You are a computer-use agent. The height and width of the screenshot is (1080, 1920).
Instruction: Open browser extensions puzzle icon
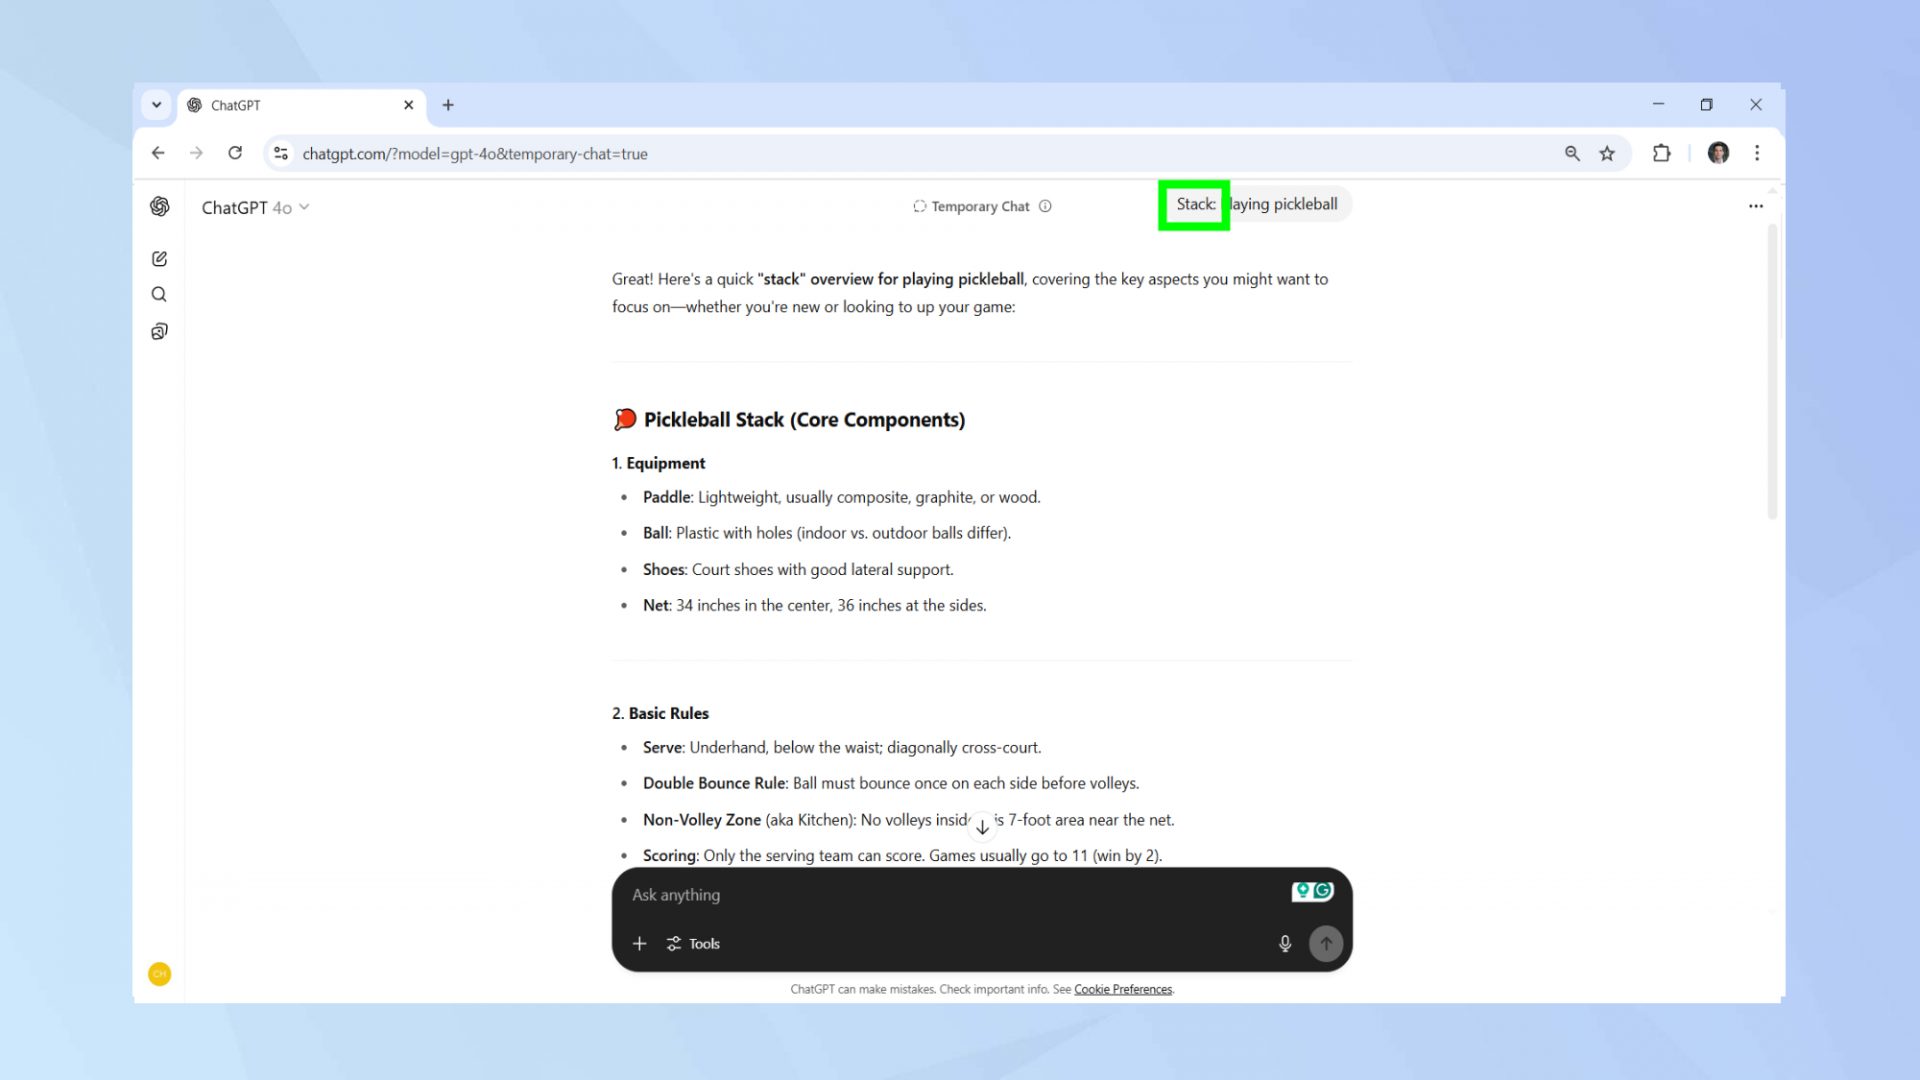point(1661,153)
